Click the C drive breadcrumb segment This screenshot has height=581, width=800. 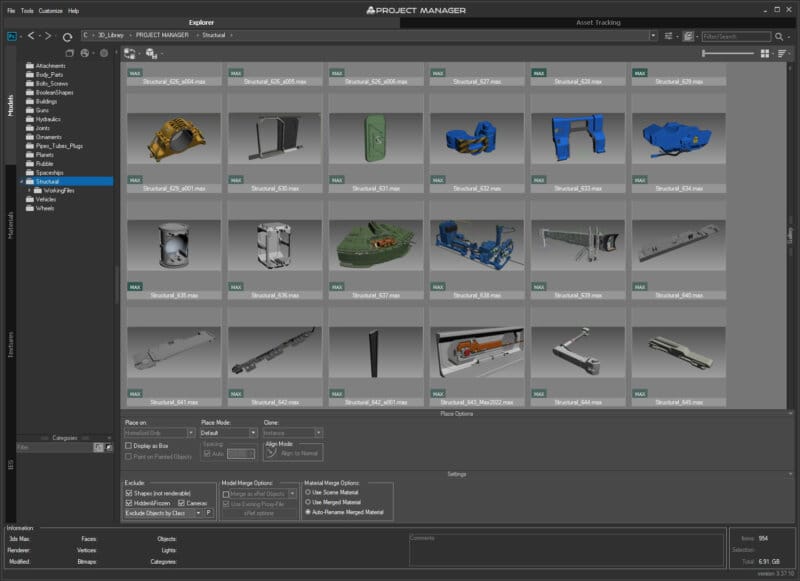pyautogui.click(x=86, y=35)
